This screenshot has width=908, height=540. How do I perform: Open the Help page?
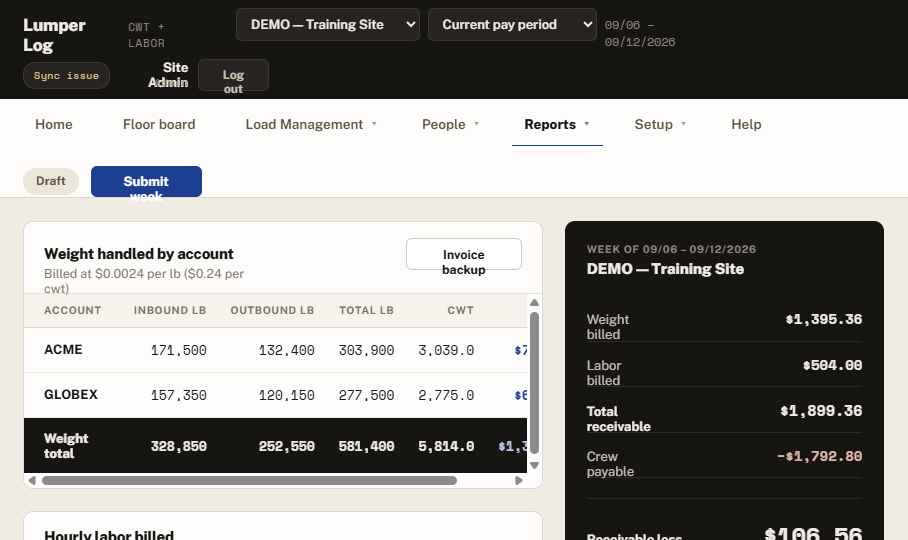coord(746,124)
